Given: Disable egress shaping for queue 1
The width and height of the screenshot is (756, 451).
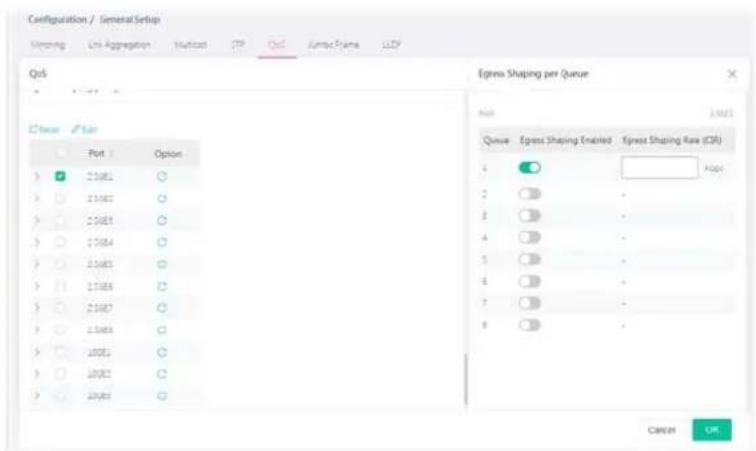Looking at the screenshot, I should coord(529,167).
